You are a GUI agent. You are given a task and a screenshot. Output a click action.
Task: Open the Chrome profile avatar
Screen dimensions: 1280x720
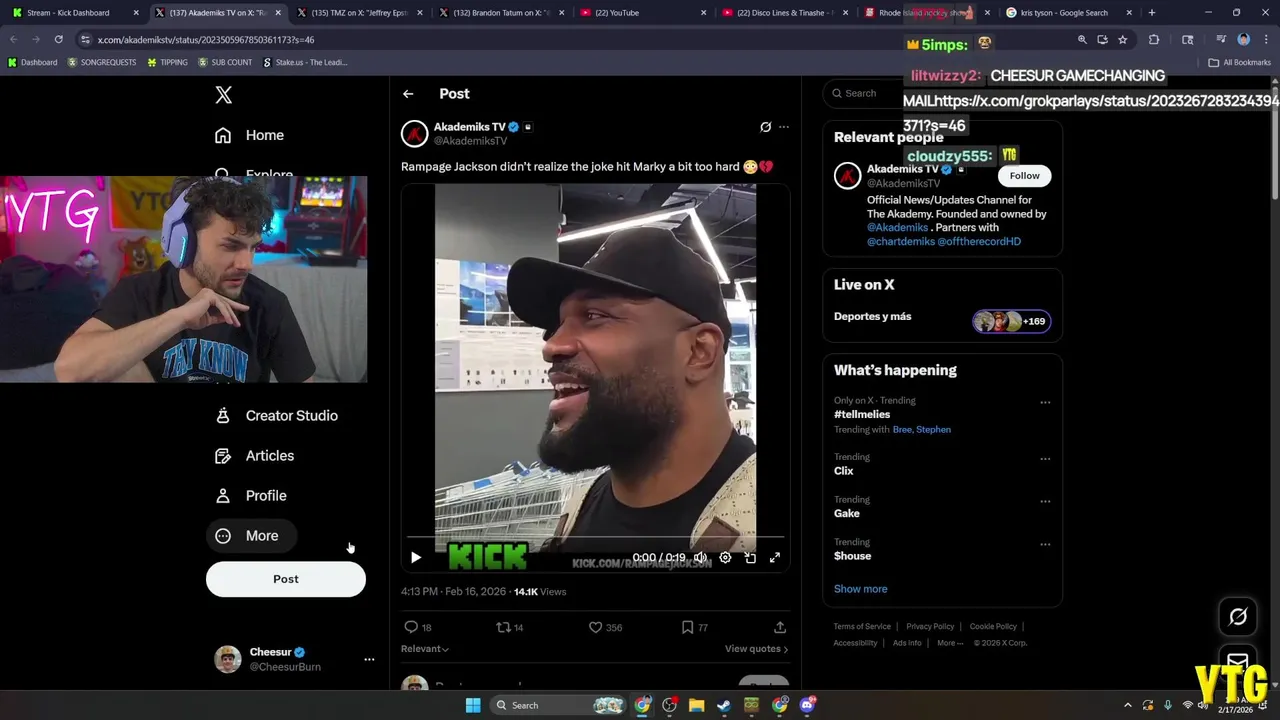click(x=1244, y=40)
